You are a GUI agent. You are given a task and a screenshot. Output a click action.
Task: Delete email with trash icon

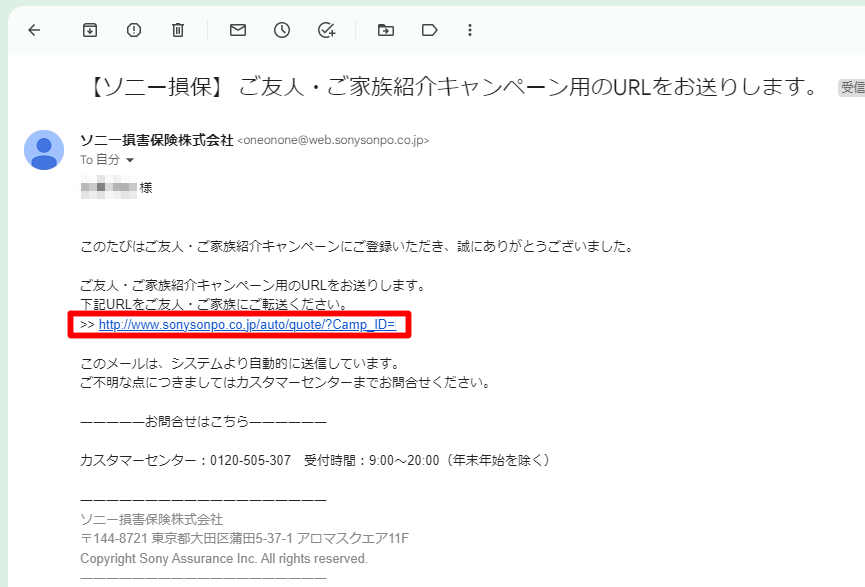click(x=178, y=30)
